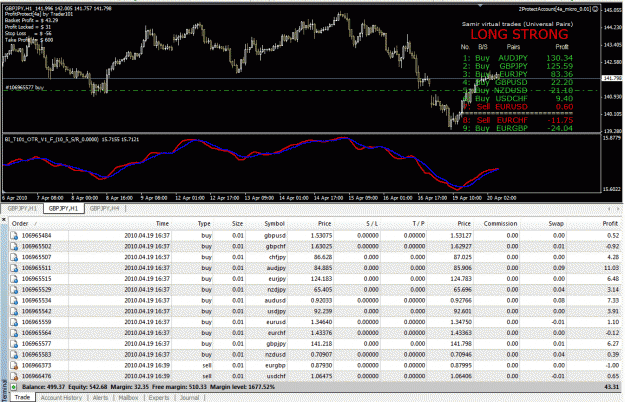This screenshot has height=402, width=625.
Task: Click the buy icon for order 106965529
Action: 14,290
